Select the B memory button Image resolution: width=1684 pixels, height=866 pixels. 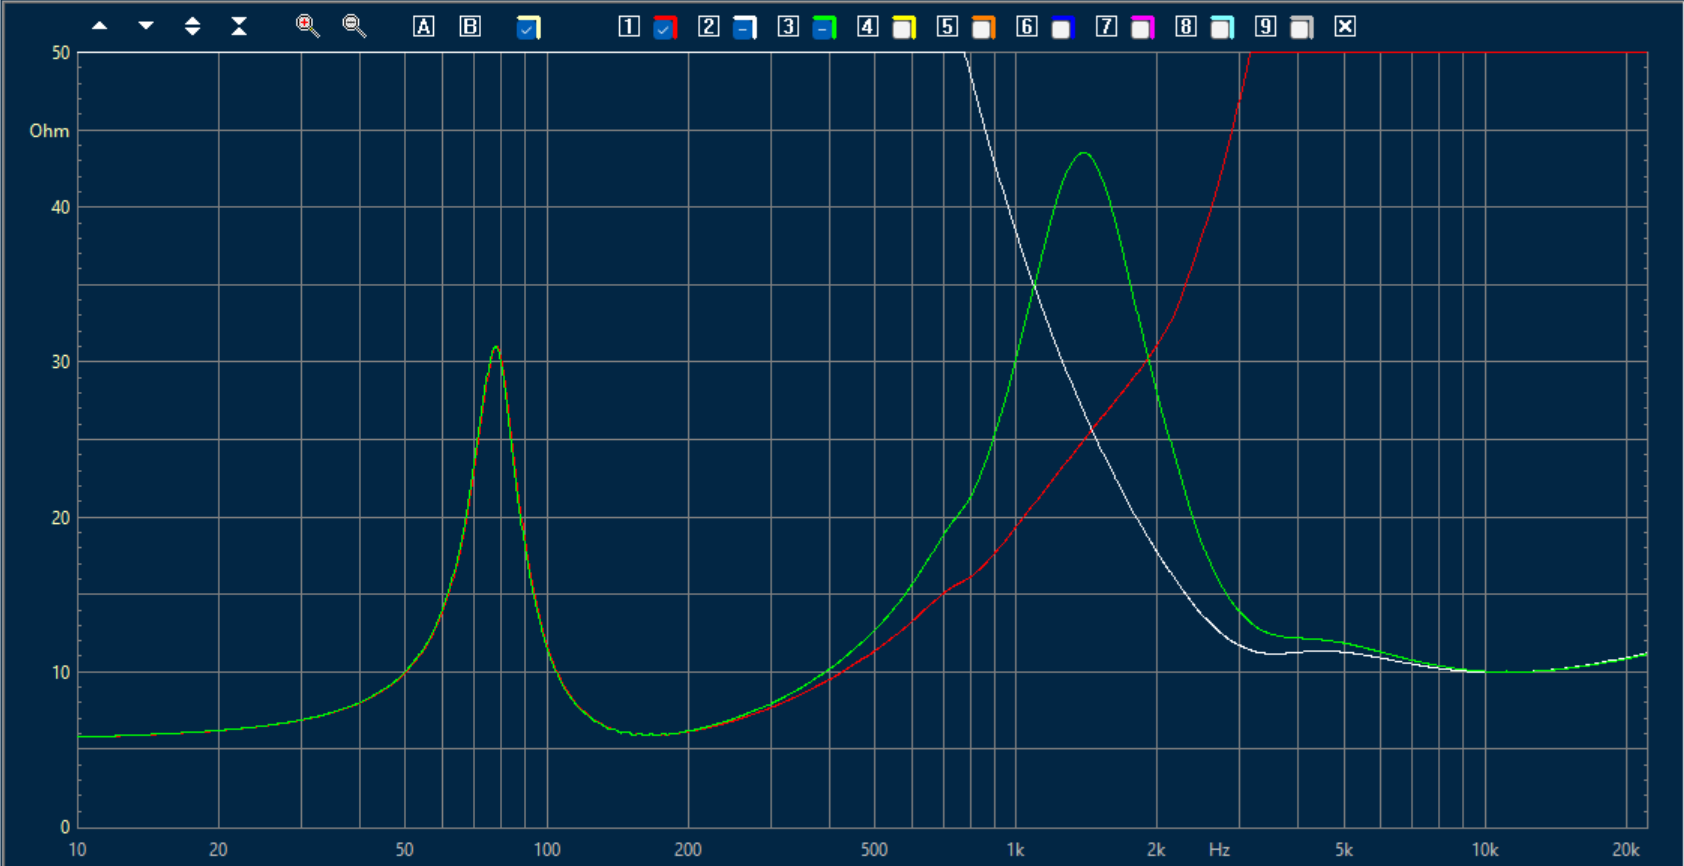click(x=470, y=27)
